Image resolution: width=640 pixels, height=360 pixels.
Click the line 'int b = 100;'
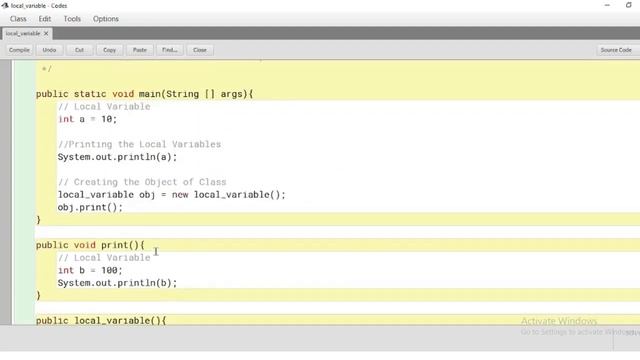pos(90,270)
